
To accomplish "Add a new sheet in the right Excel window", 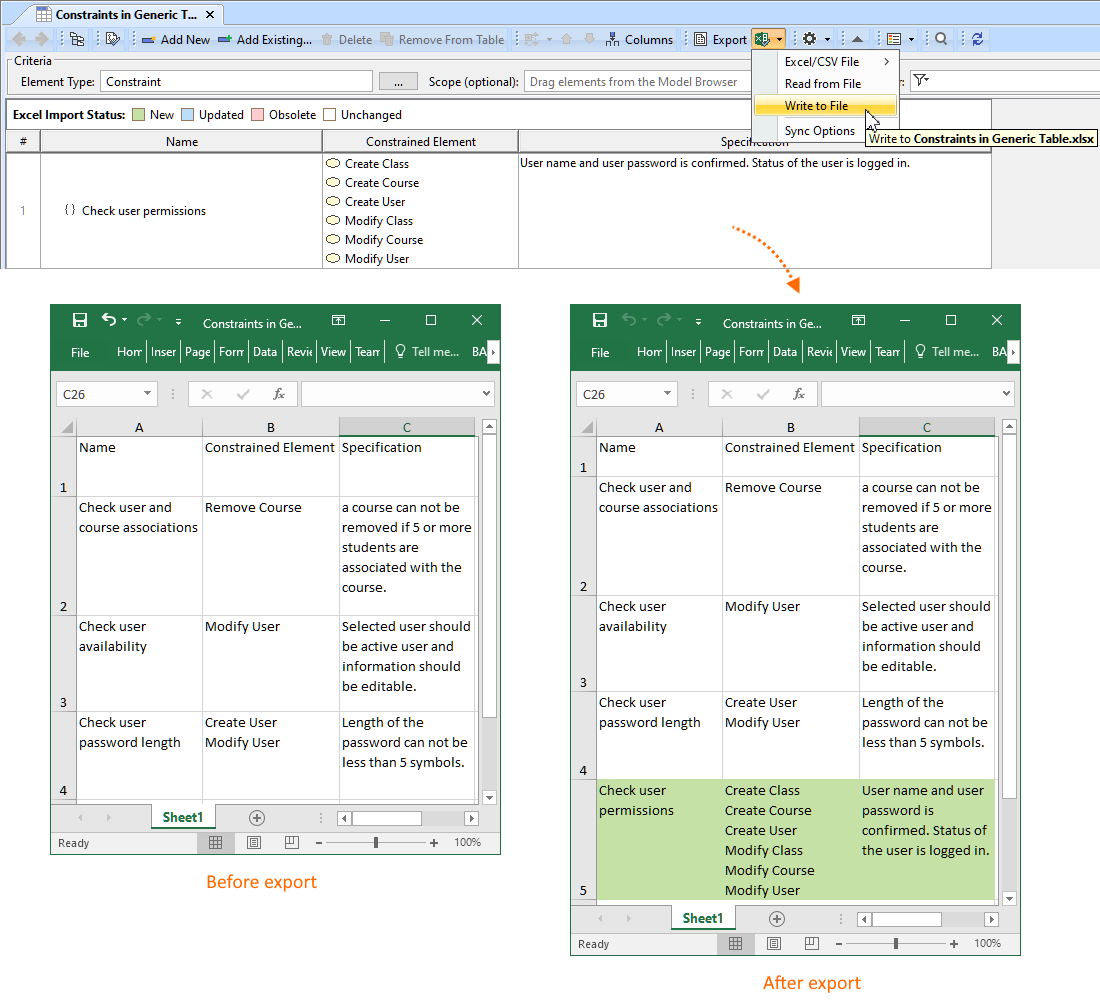I will click(777, 919).
